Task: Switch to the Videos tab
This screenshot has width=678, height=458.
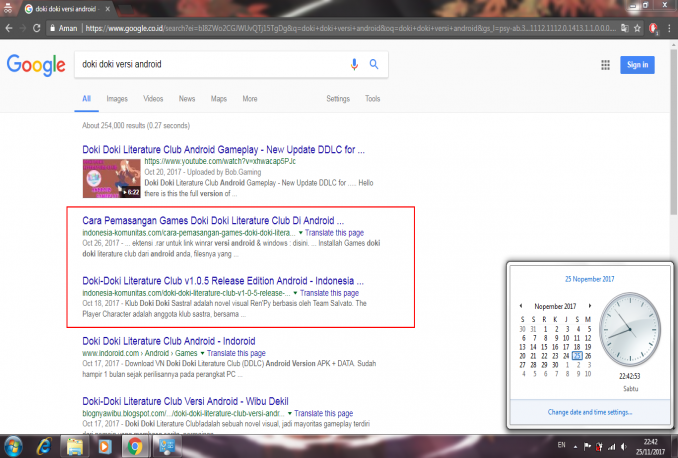Action: [x=153, y=99]
